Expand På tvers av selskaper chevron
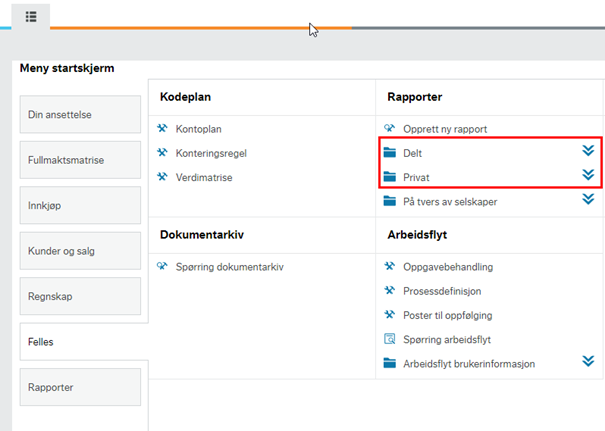 588,199
